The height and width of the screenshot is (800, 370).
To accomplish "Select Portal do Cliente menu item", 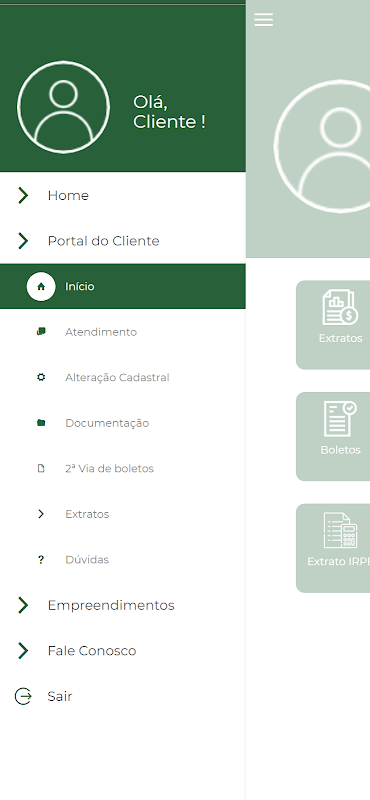I will tap(103, 241).
